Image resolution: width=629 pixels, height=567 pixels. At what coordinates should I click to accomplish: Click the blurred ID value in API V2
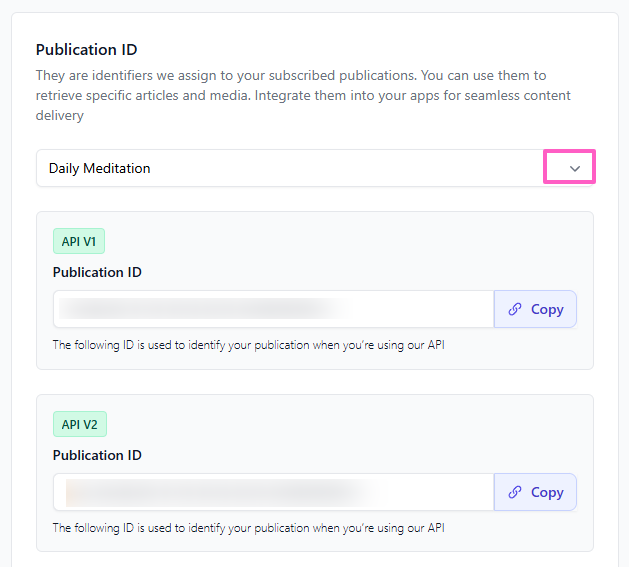click(210, 492)
